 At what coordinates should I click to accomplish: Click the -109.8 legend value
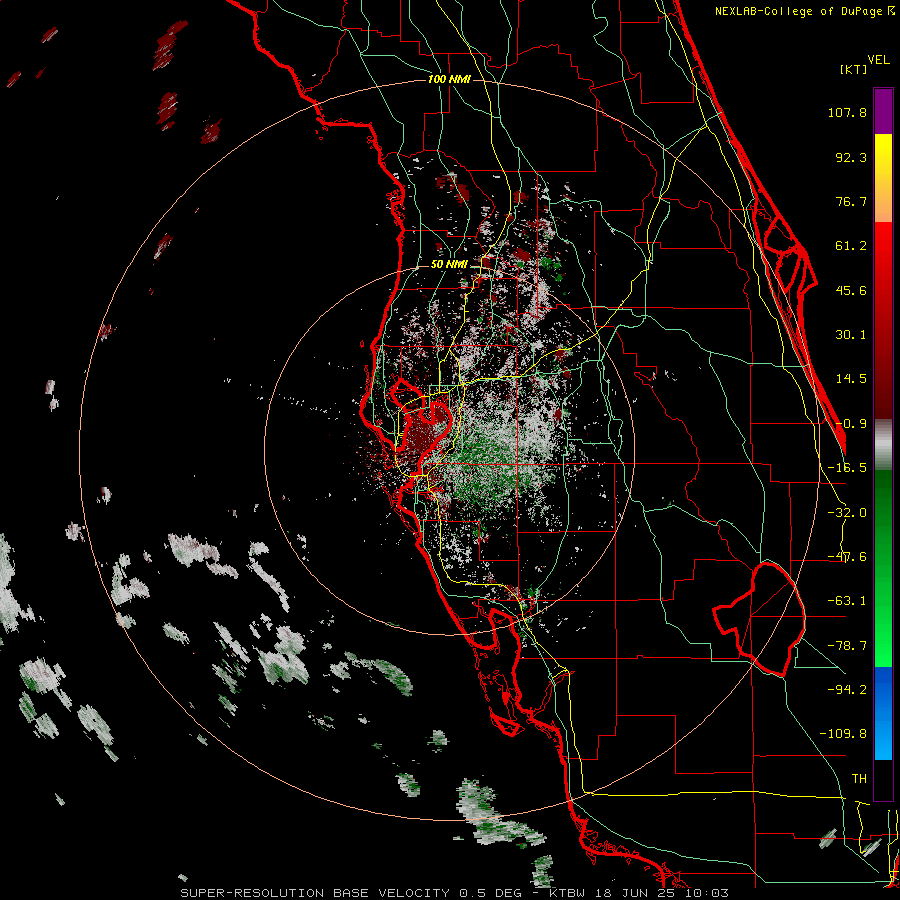pos(843,734)
